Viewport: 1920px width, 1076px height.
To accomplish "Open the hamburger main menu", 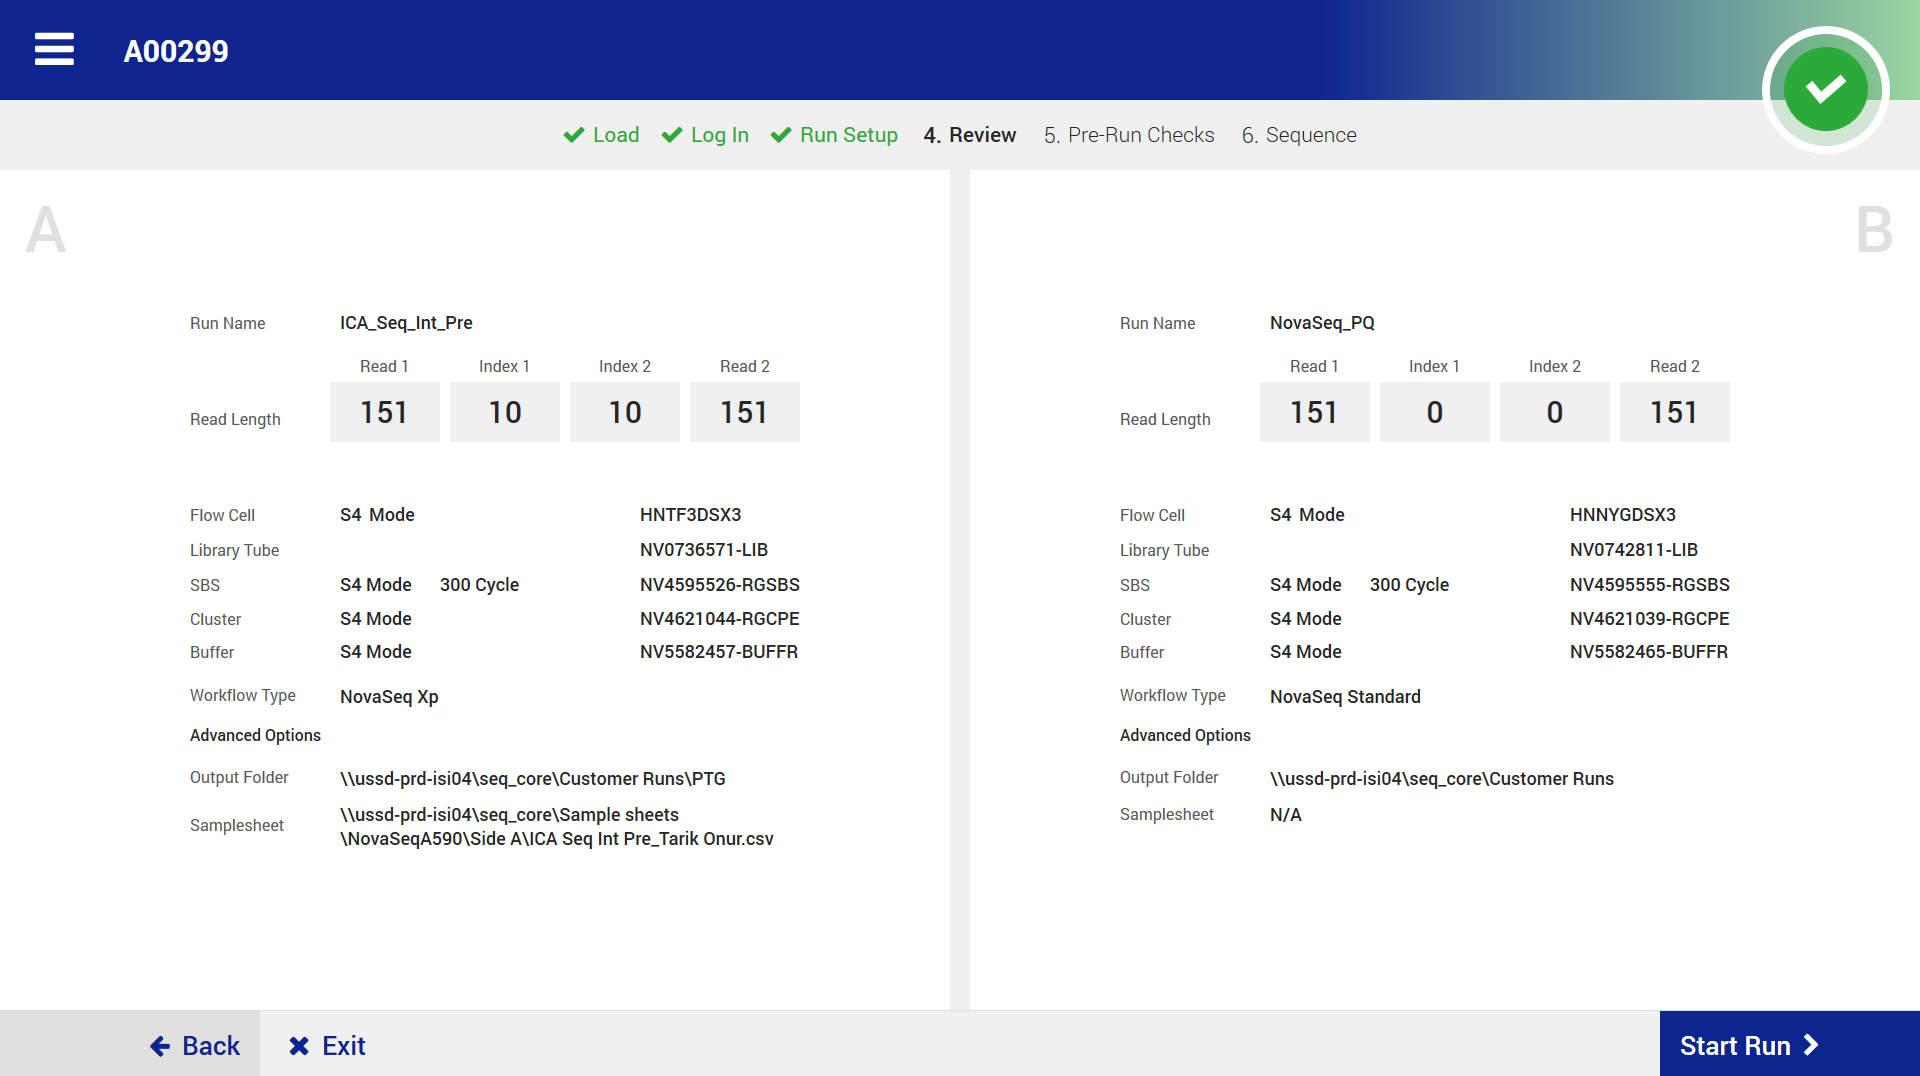I will click(54, 49).
